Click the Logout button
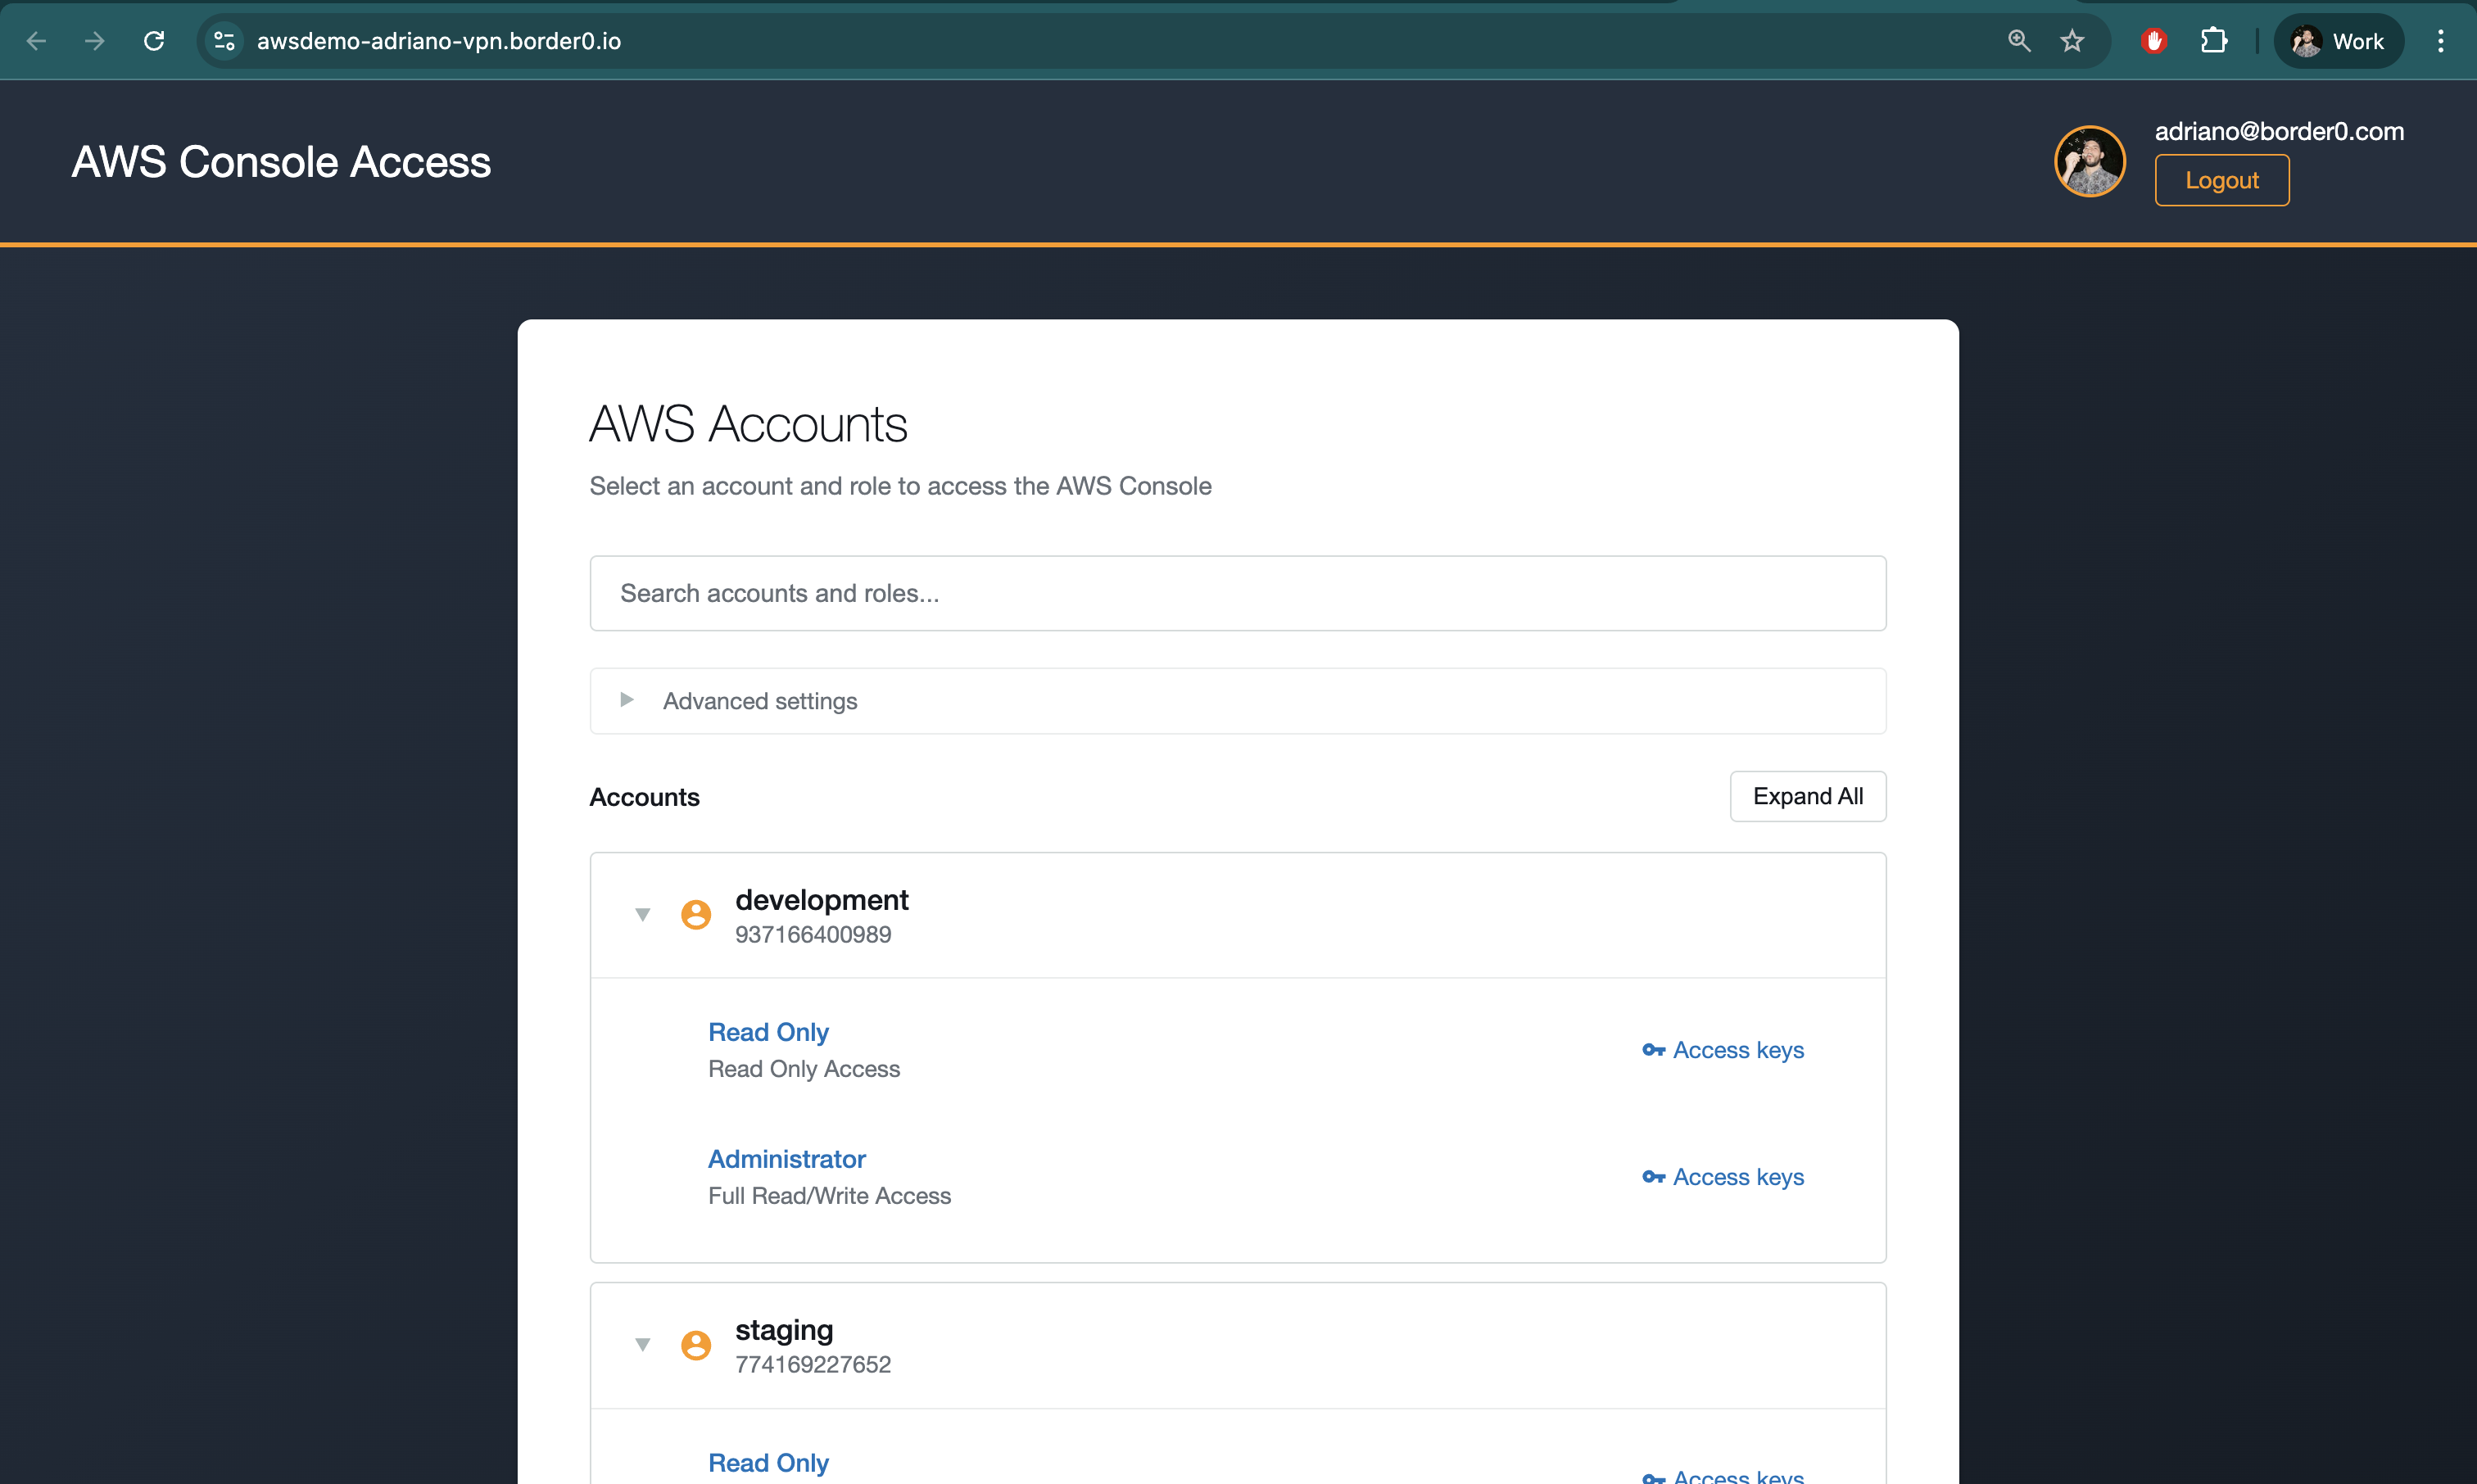 (2221, 180)
